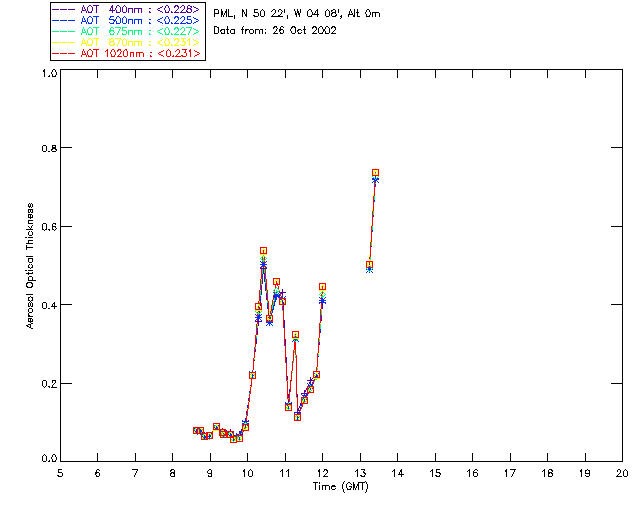Click the peak data point near 0.54 after 10 GMT

(263, 251)
